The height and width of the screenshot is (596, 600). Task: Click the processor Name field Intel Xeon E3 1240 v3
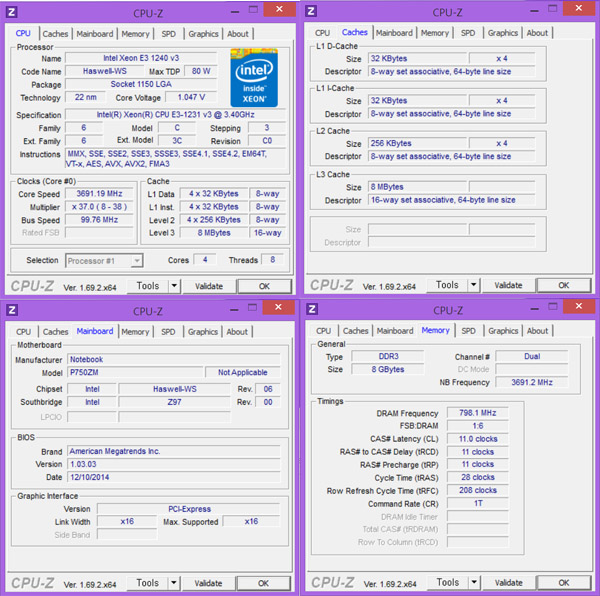coord(141,58)
